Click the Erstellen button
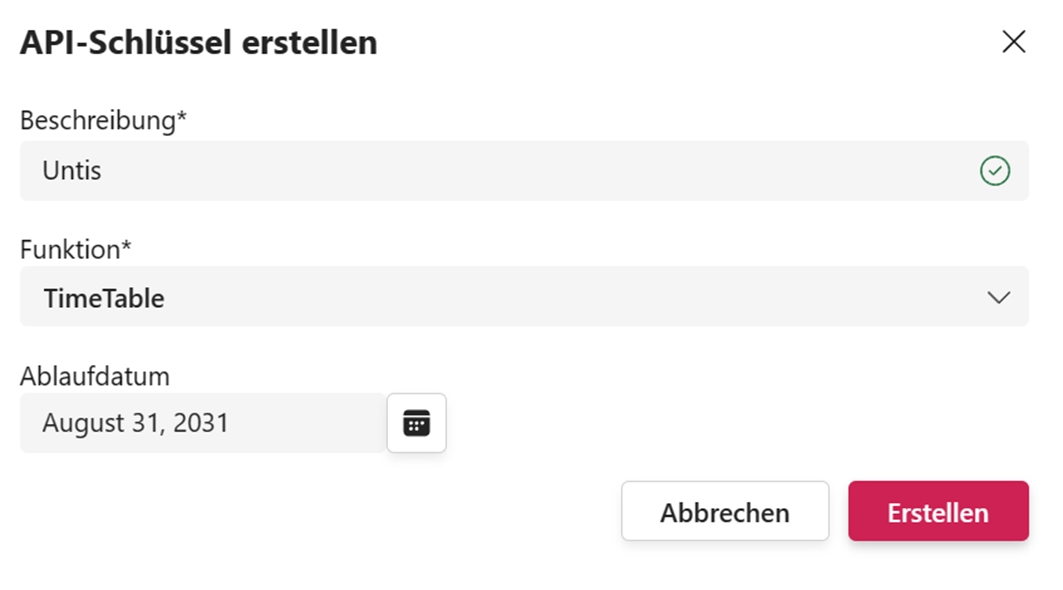Viewport: 1063px width, 590px height. tap(938, 512)
